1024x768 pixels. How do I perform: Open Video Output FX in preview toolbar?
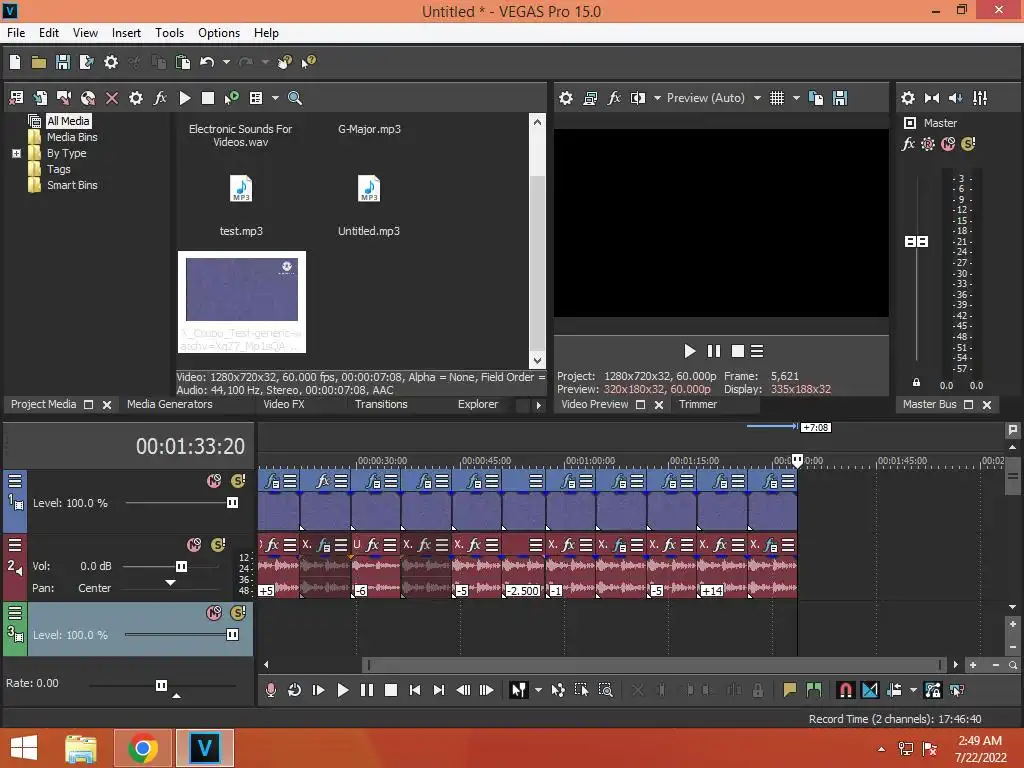click(614, 98)
